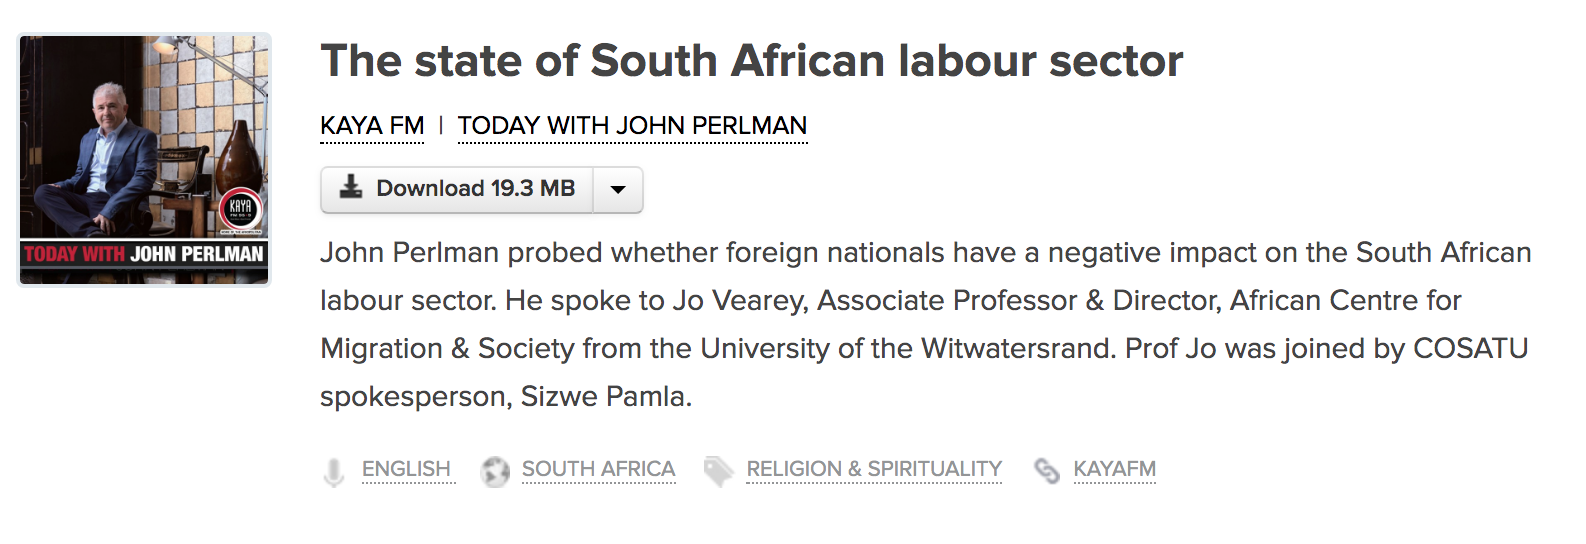Image resolution: width=1586 pixels, height=544 pixels.
Task: Expand the download options dropdown arrow
Action: pos(618,189)
